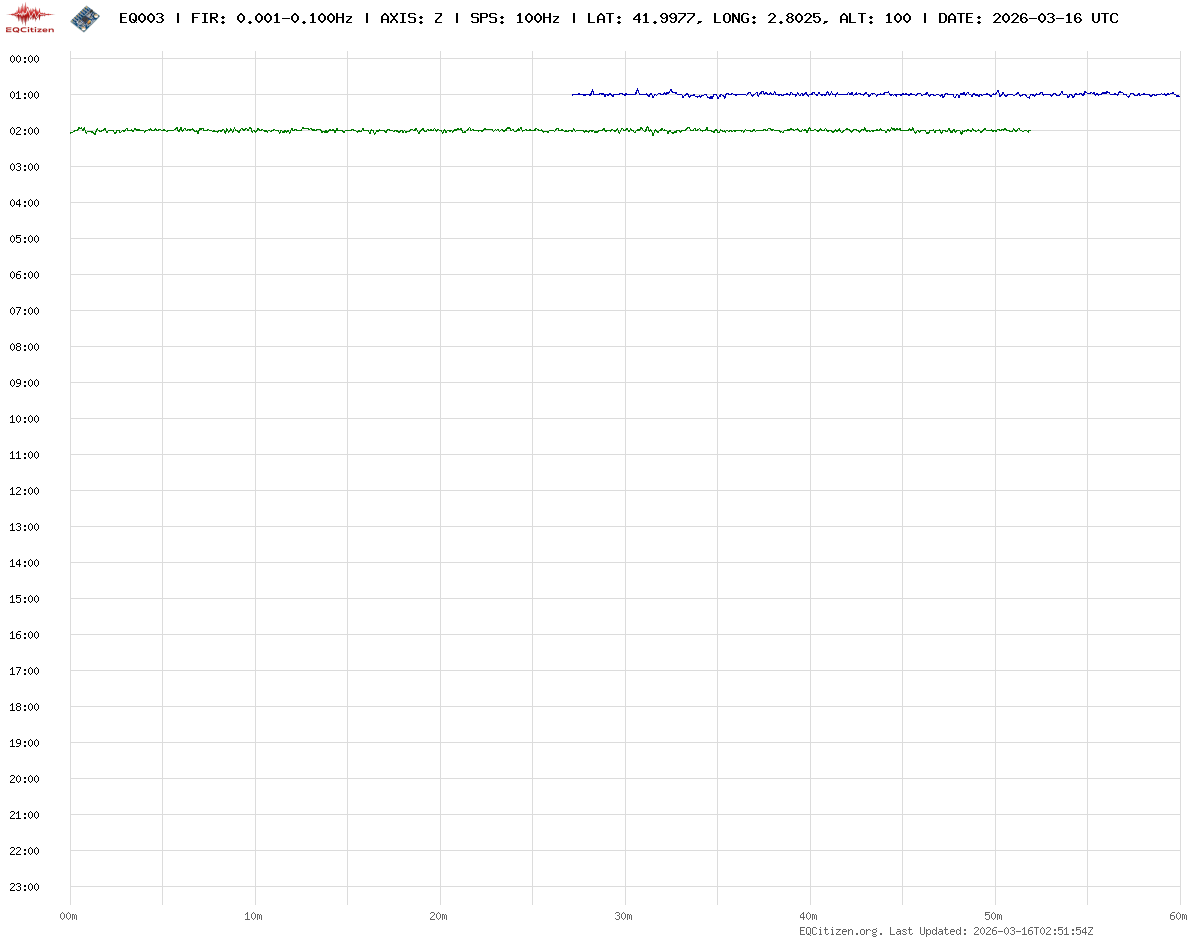This screenshot has width=1200, height=940.
Task: Open the EQCitizen.org footer link
Action: click(840, 931)
